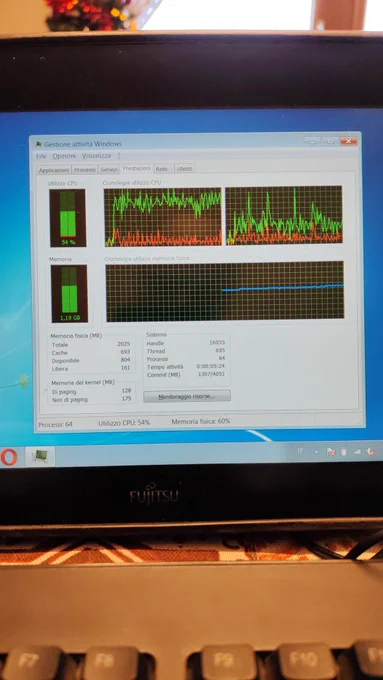383x680 pixels.
Task: Click the physical memory history graph
Action: click(225, 291)
